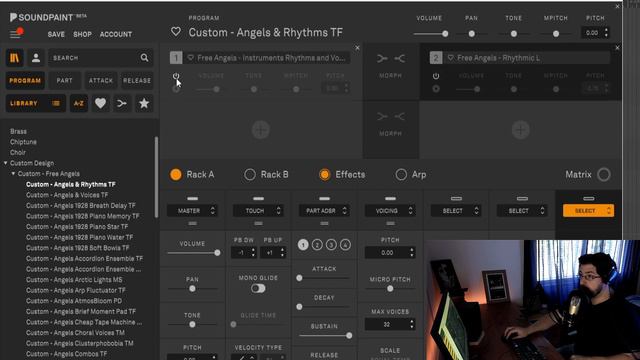Close part 1 panel with X
The height and width of the screenshot is (360, 640).
point(358,48)
